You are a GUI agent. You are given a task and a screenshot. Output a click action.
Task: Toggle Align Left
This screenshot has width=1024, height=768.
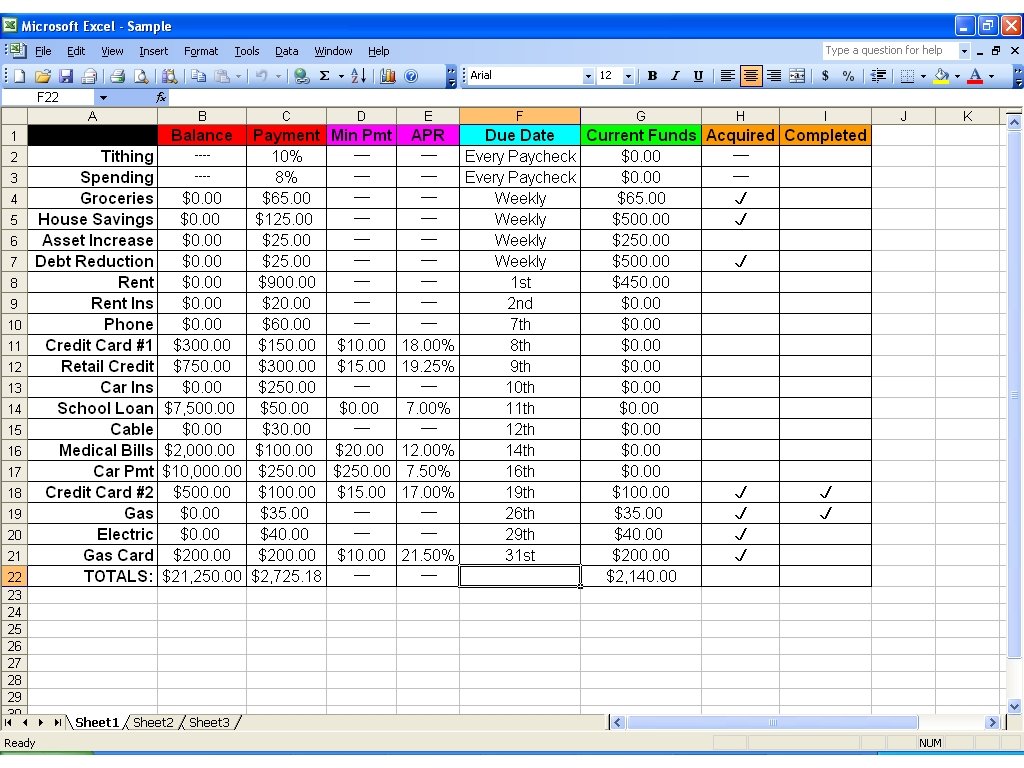coord(727,76)
